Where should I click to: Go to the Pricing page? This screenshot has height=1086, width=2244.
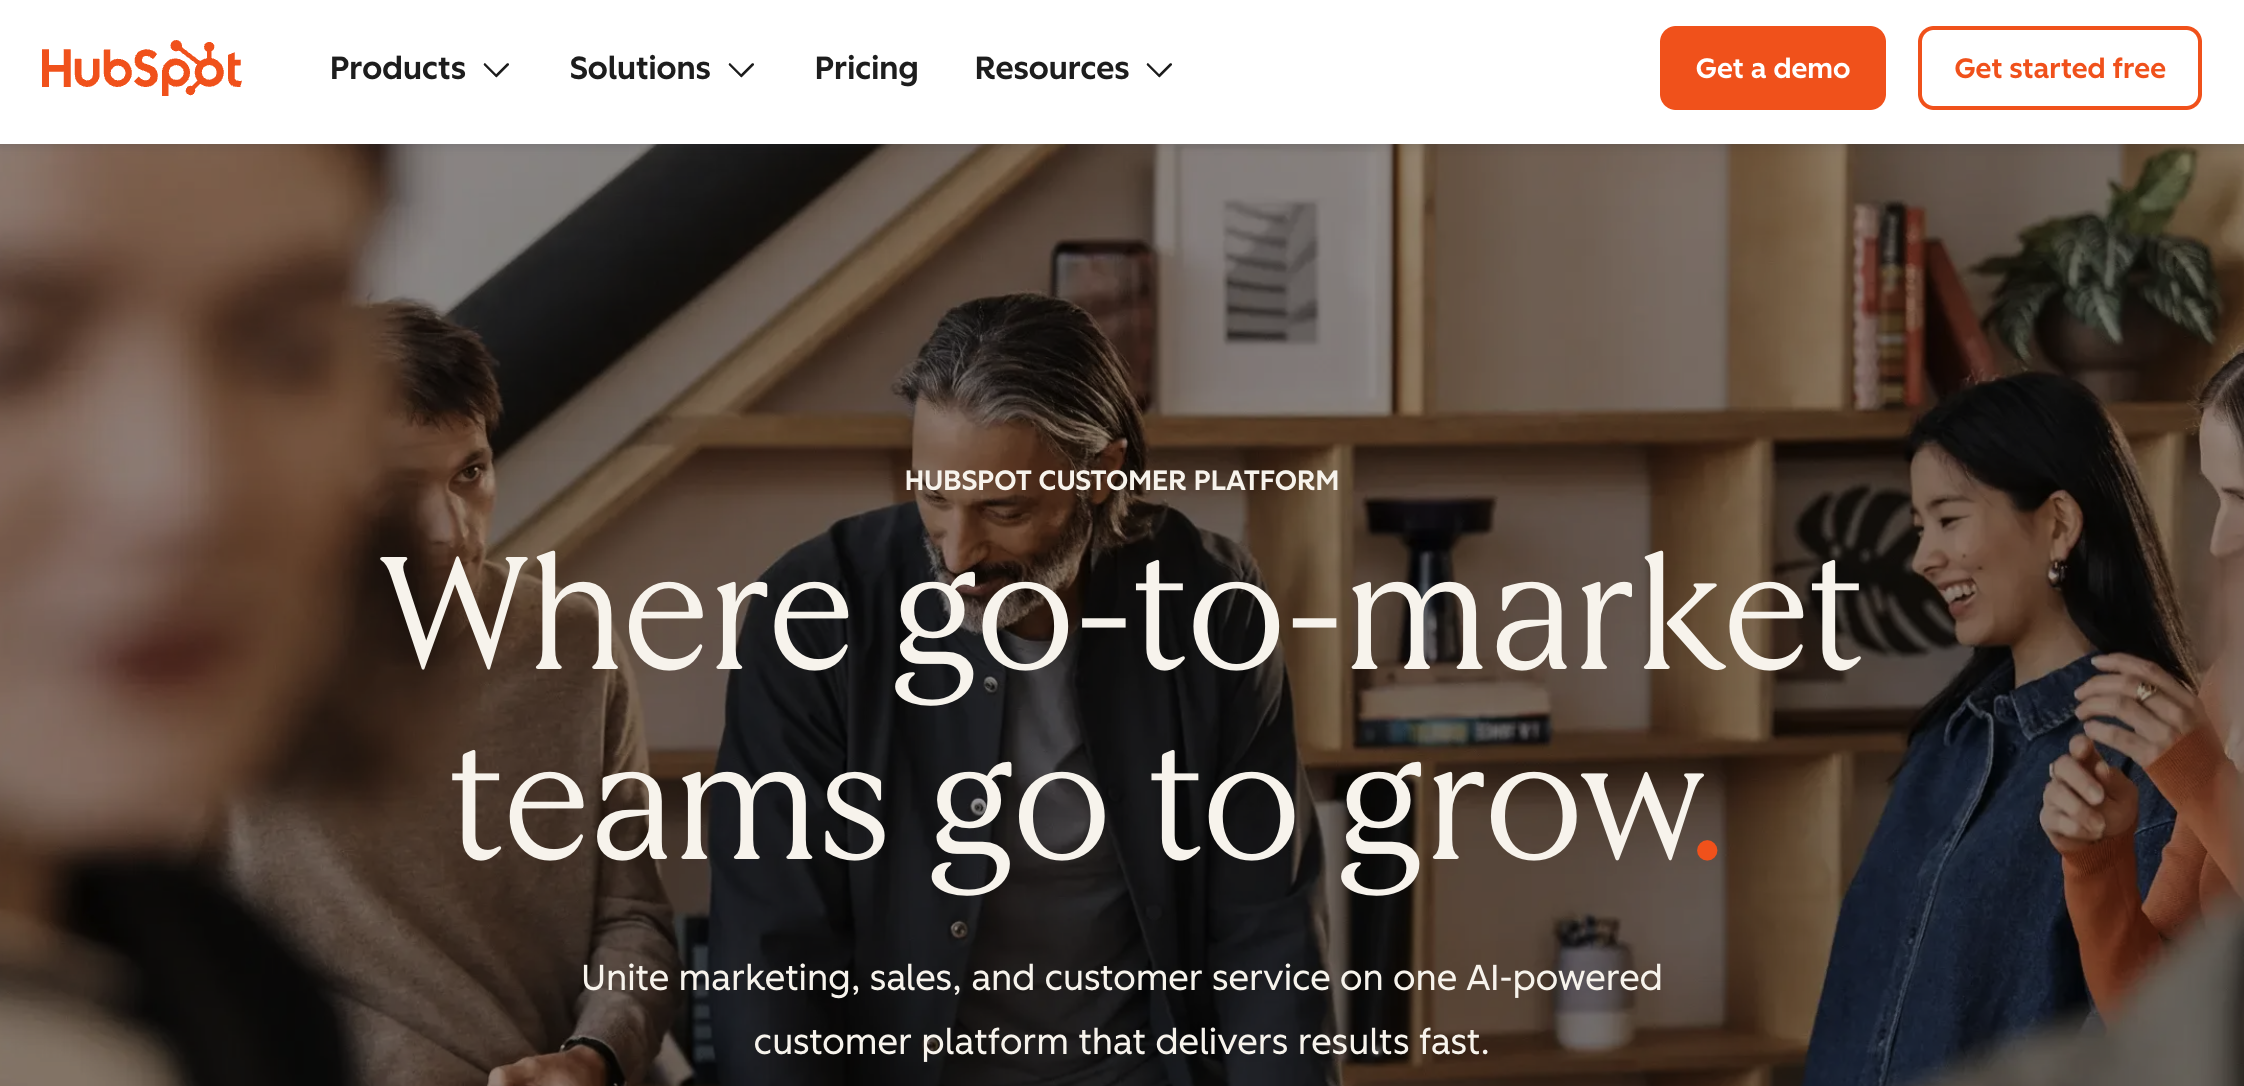[866, 68]
